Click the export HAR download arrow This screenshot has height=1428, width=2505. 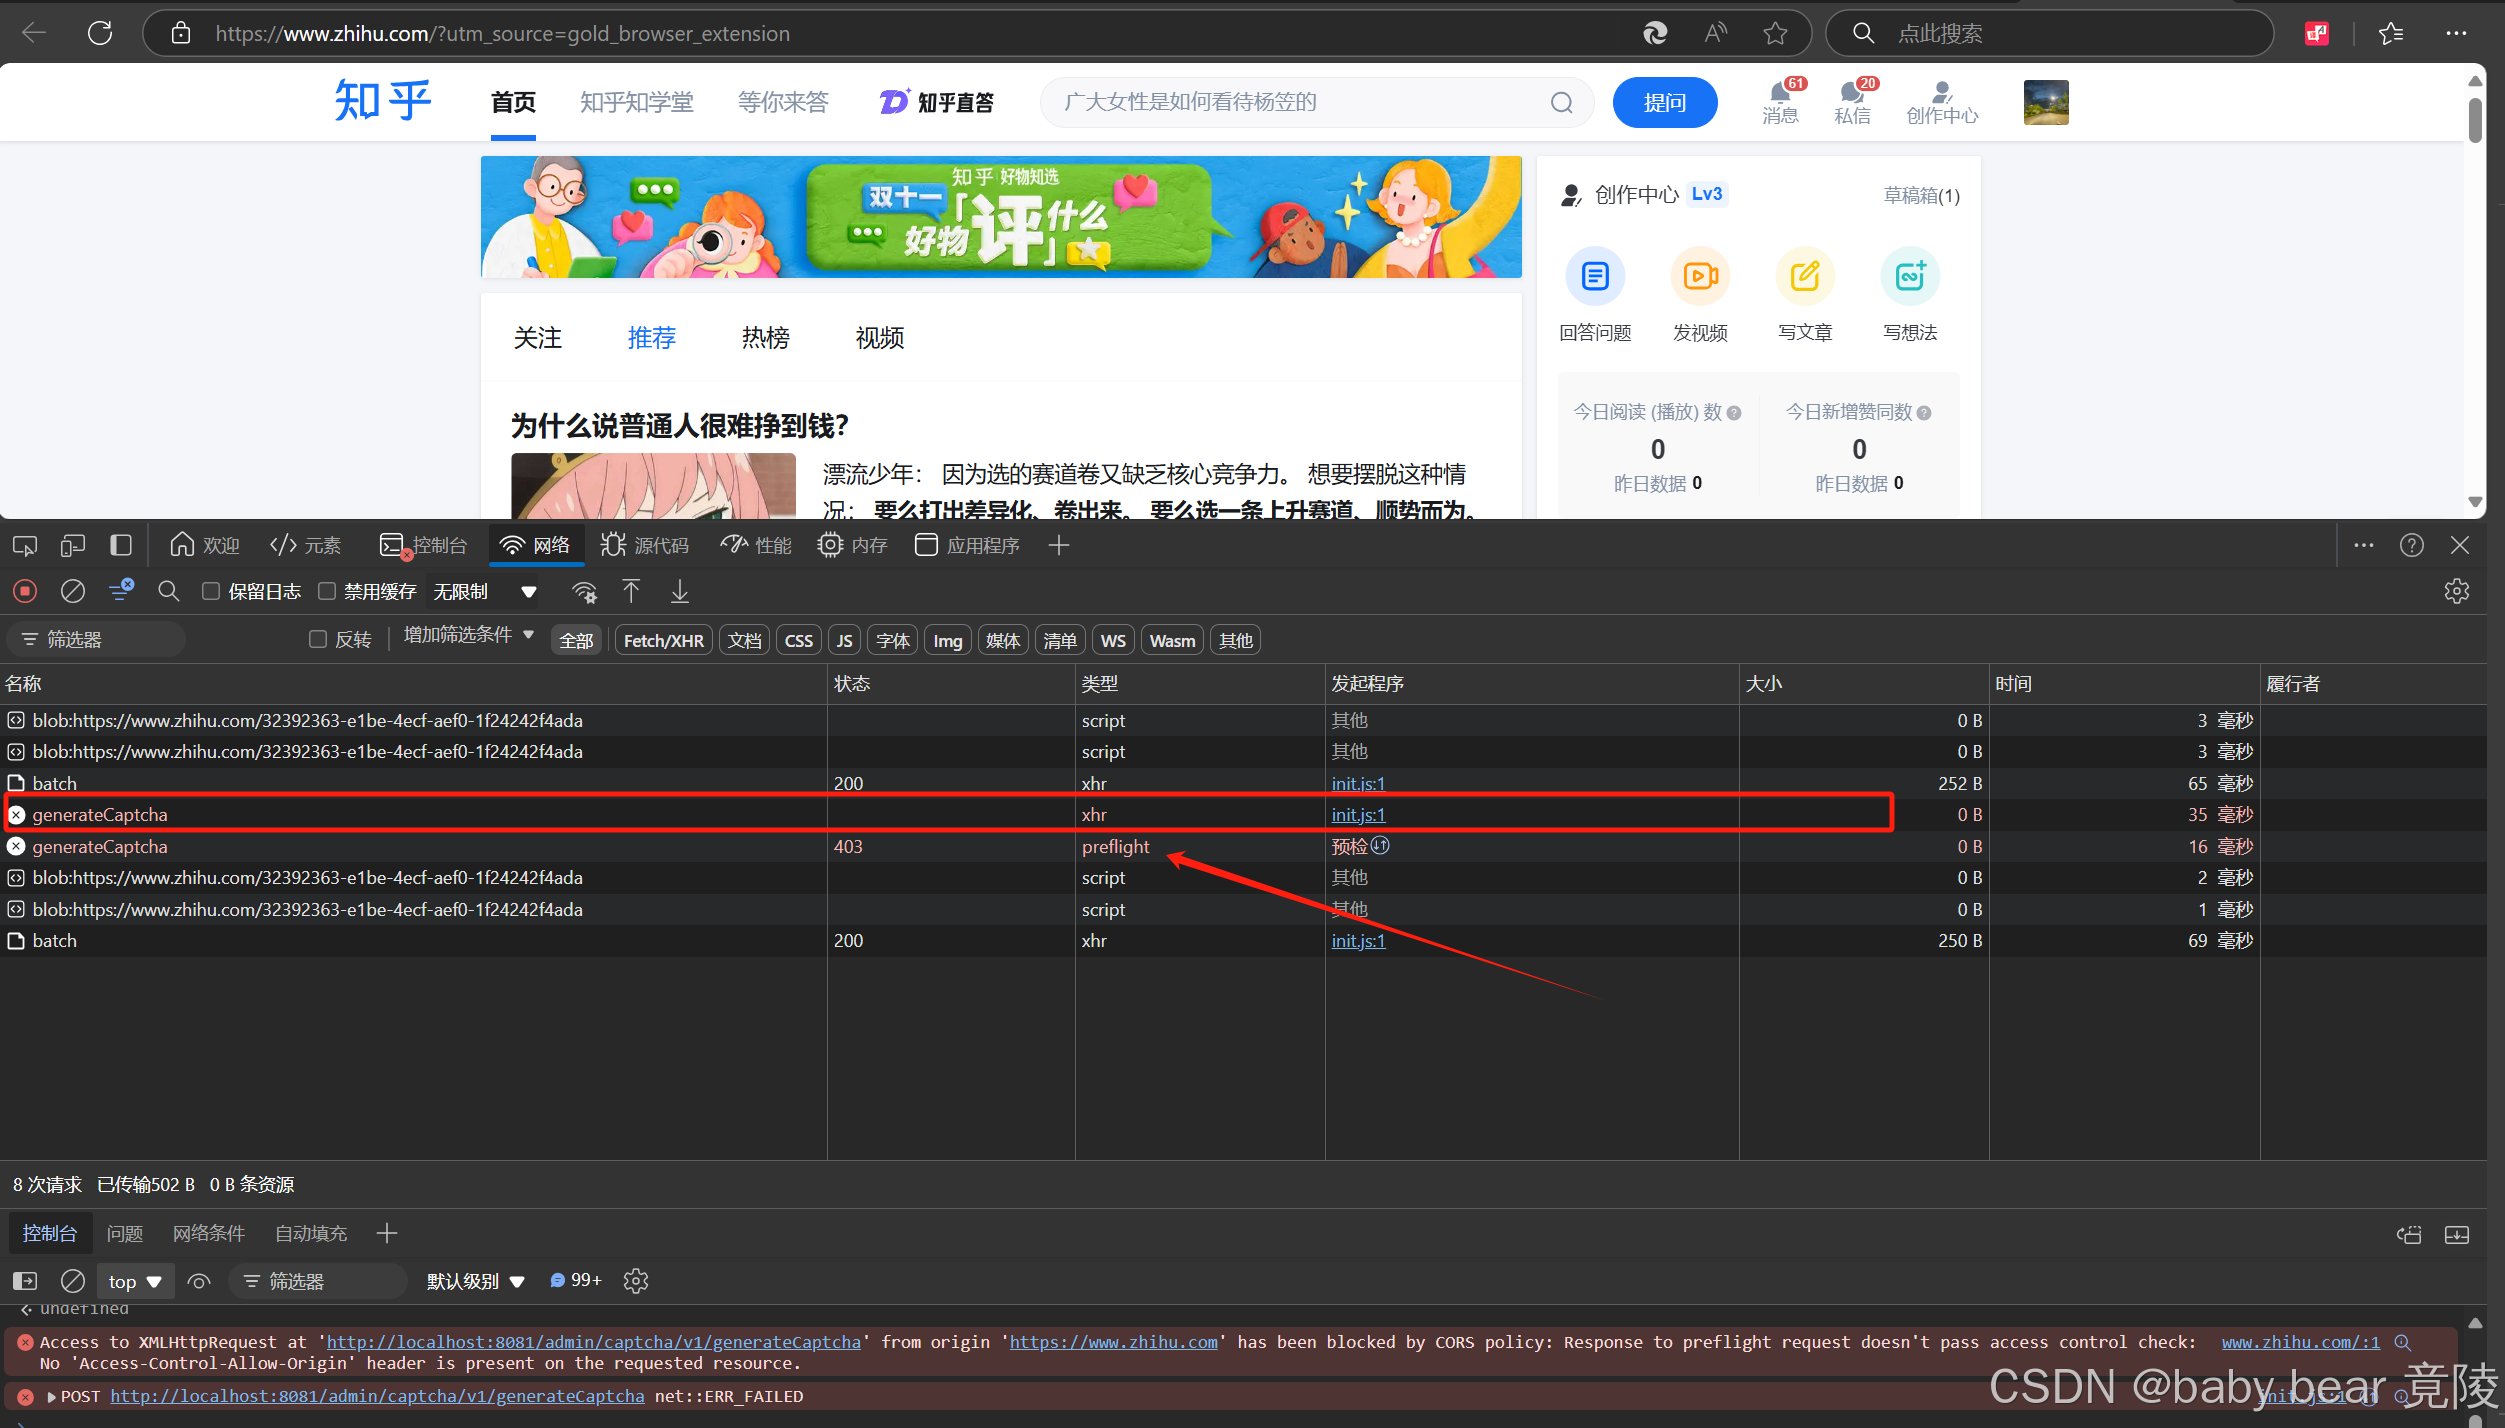[680, 592]
